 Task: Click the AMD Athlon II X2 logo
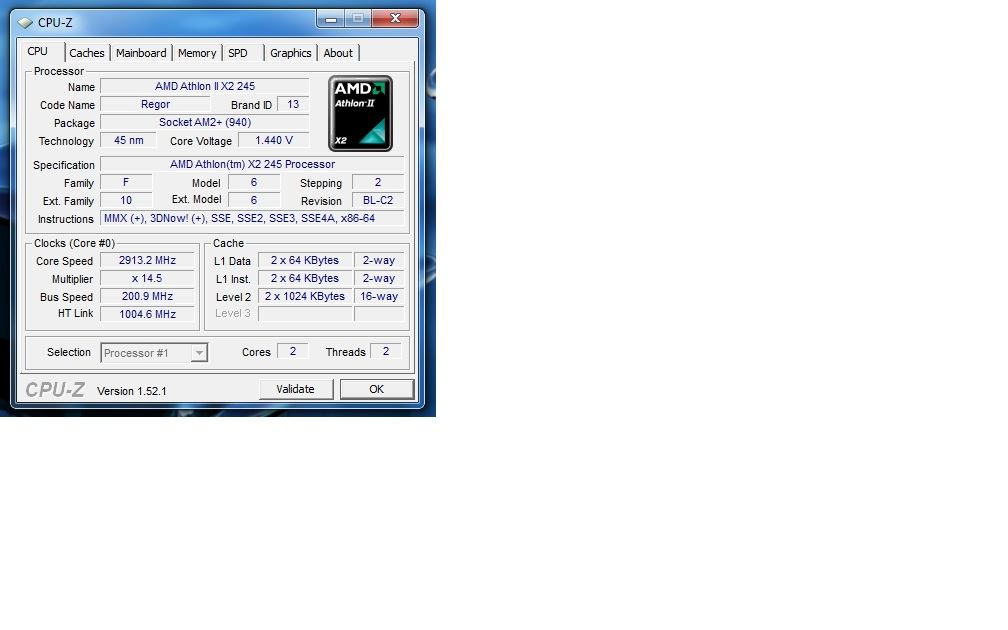tap(360, 114)
